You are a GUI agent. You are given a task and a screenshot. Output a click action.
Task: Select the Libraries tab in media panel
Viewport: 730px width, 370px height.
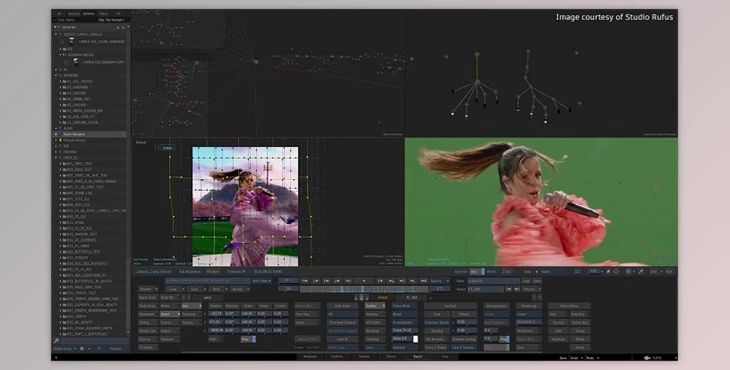pyautogui.click(x=88, y=13)
